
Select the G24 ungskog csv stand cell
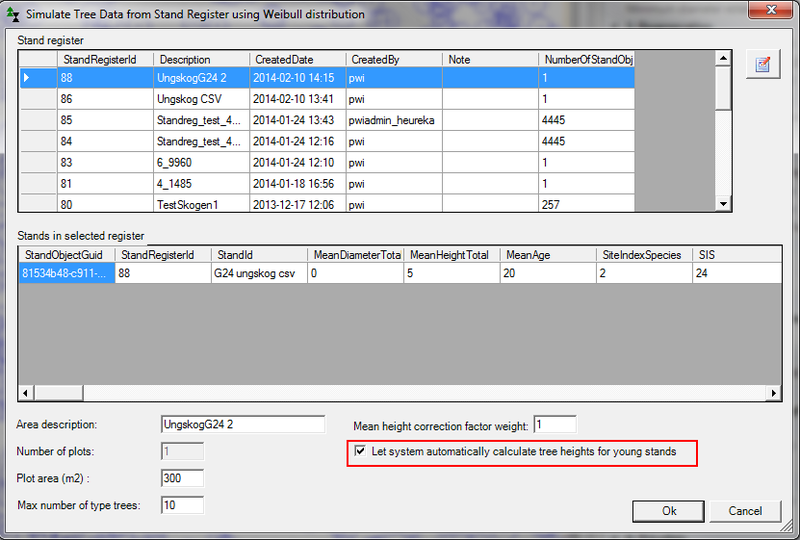(x=258, y=273)
